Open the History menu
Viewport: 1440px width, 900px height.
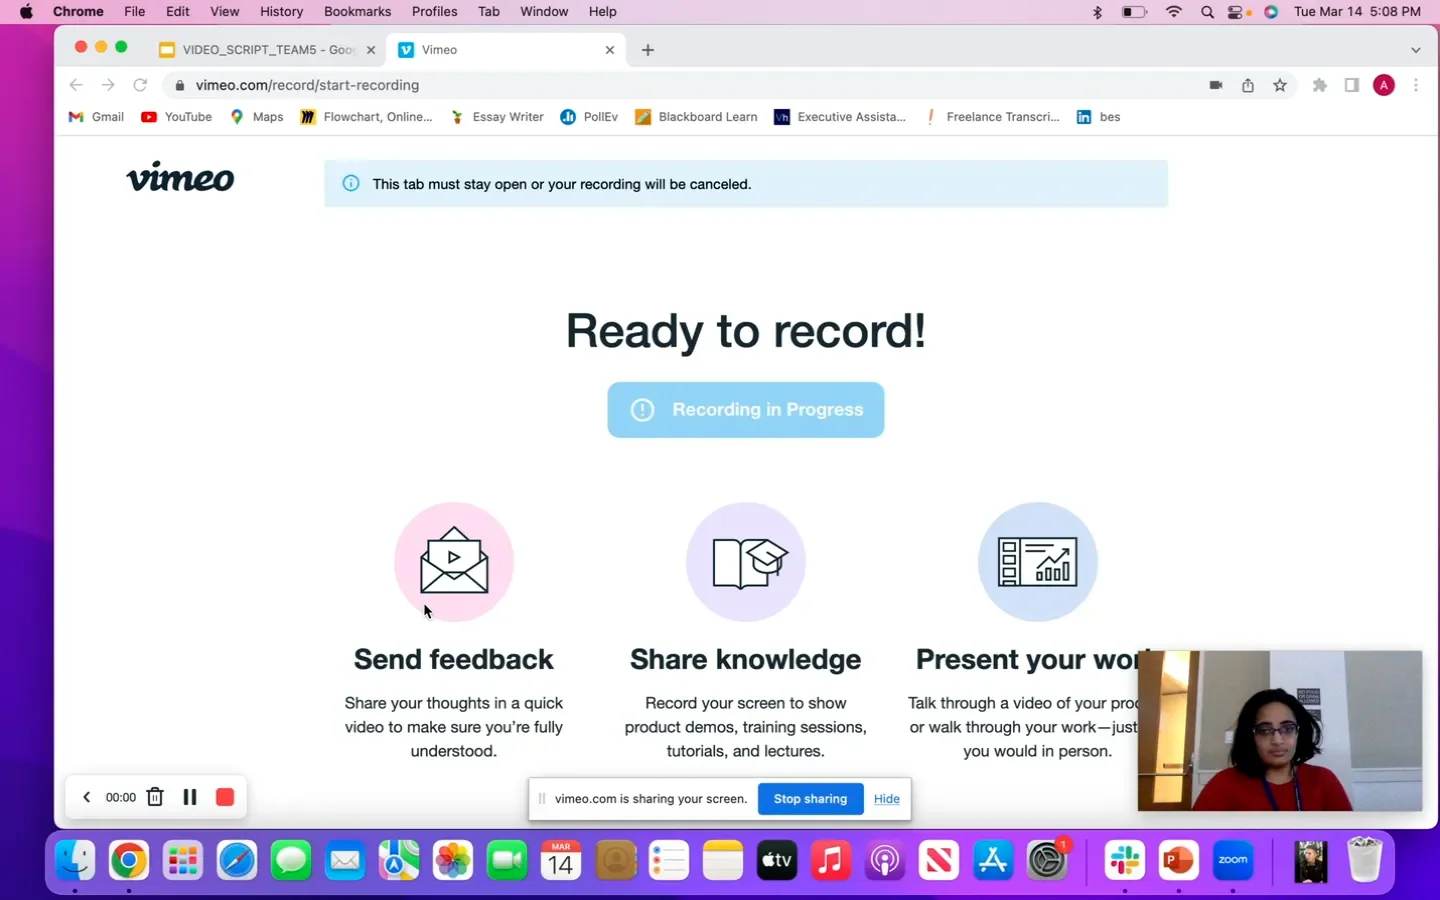click(x=281, y=12)
